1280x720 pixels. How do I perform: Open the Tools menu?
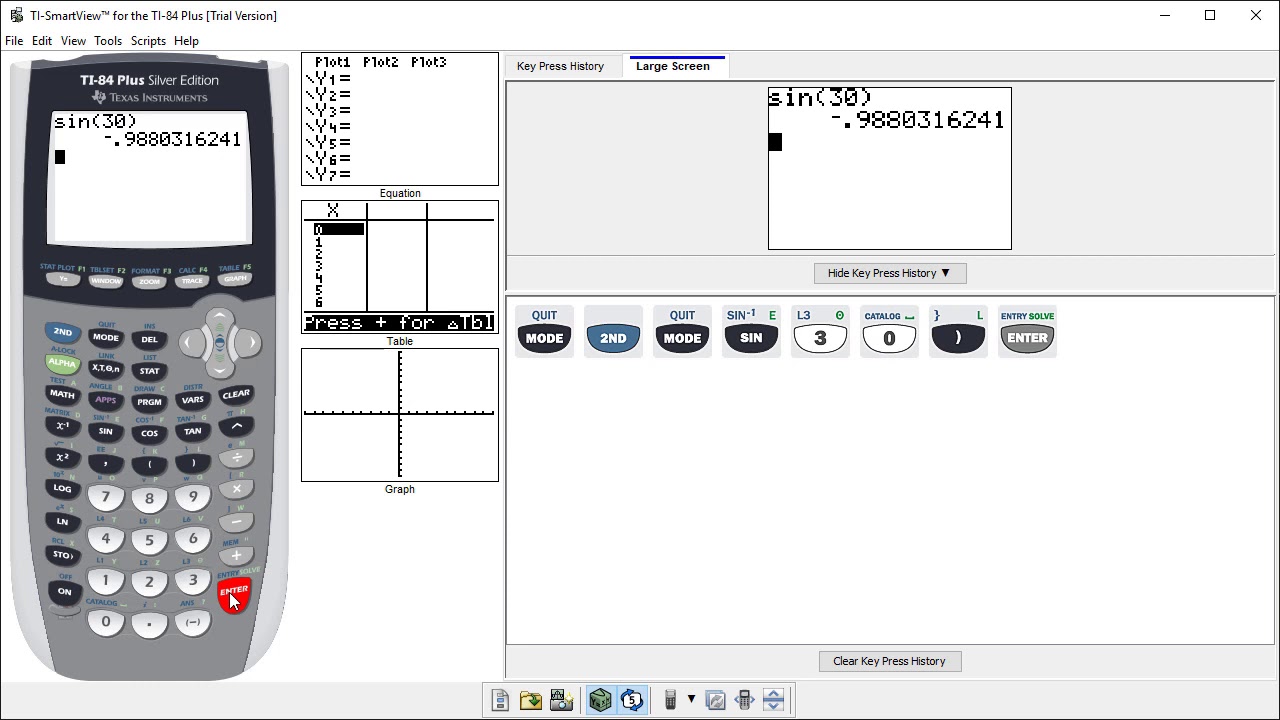[x=108, y=41]
